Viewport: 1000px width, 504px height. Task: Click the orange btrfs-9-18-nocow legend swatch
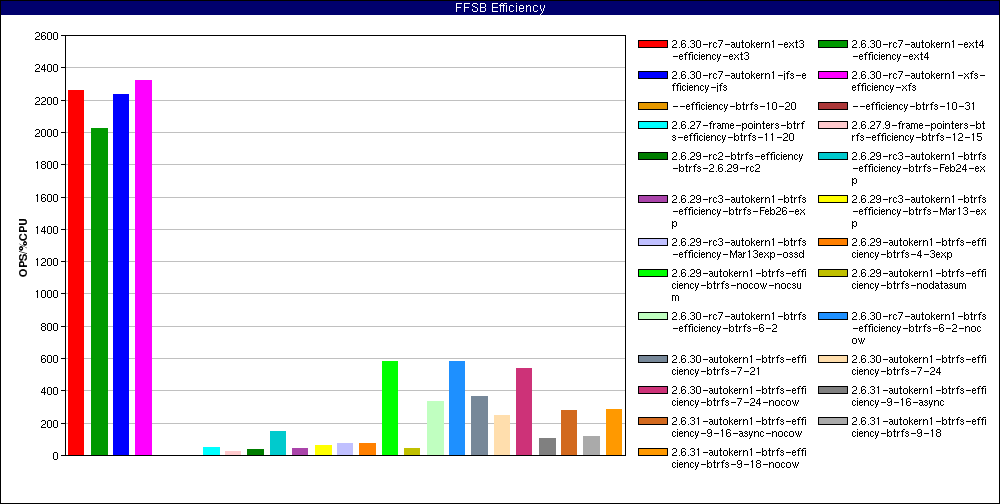[x=652, y=452]
